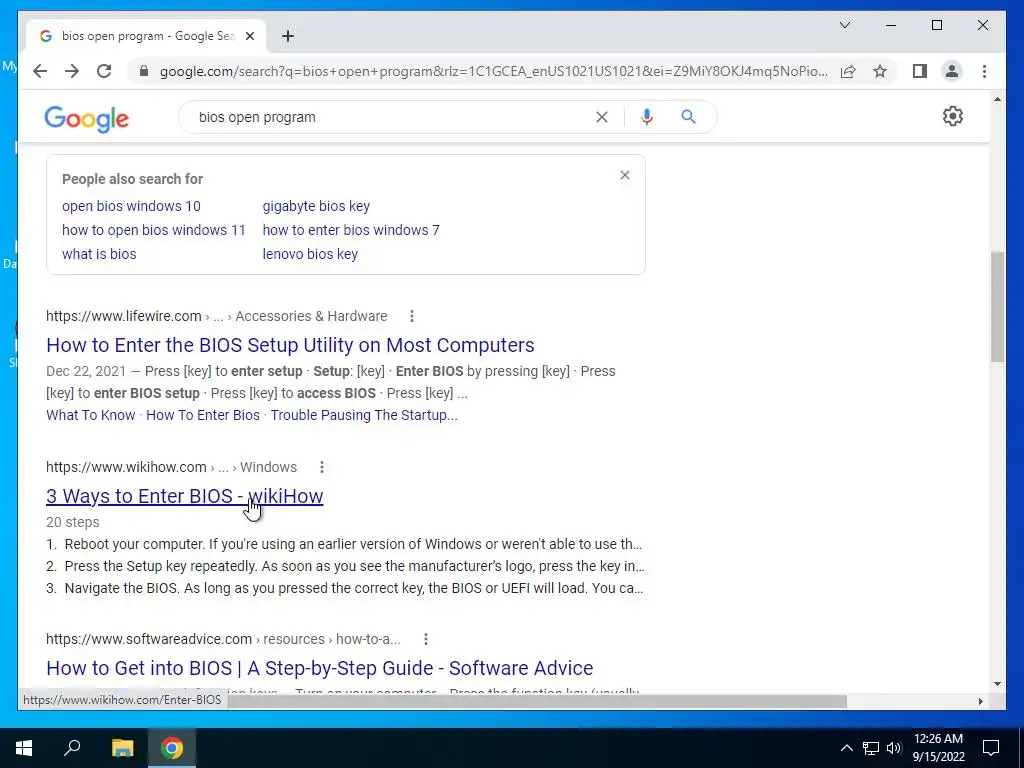Search for gigabyte bios key
1024x768 pixels.
click(x=316, y=206)
